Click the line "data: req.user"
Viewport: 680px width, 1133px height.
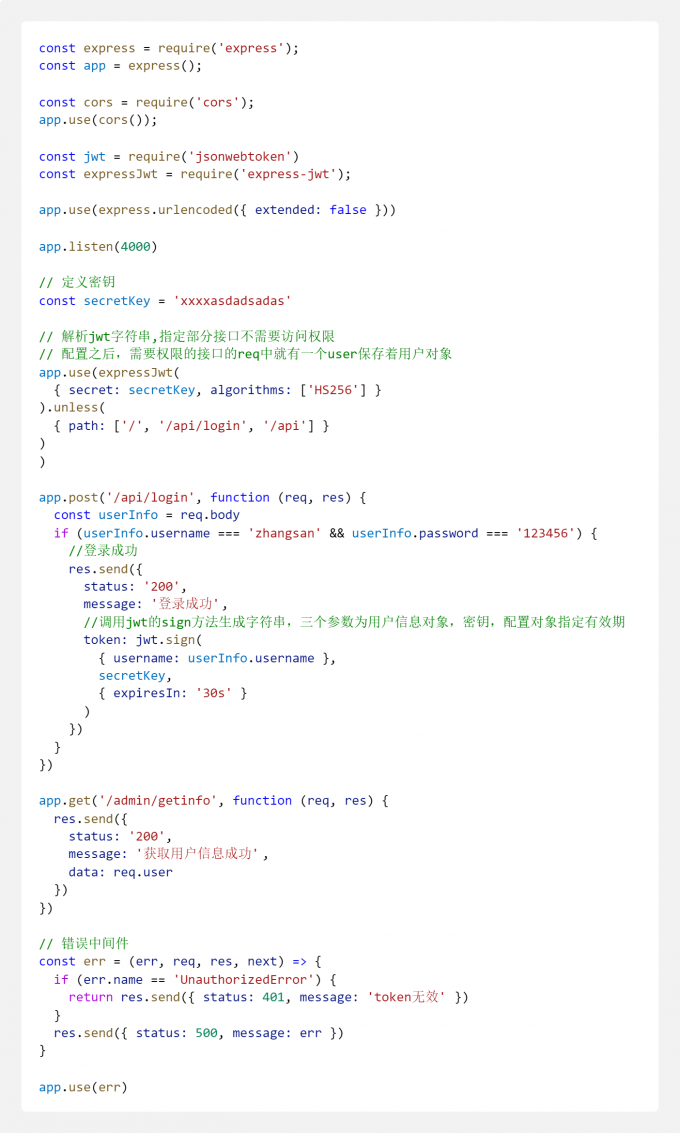click(x=121, y=872)
